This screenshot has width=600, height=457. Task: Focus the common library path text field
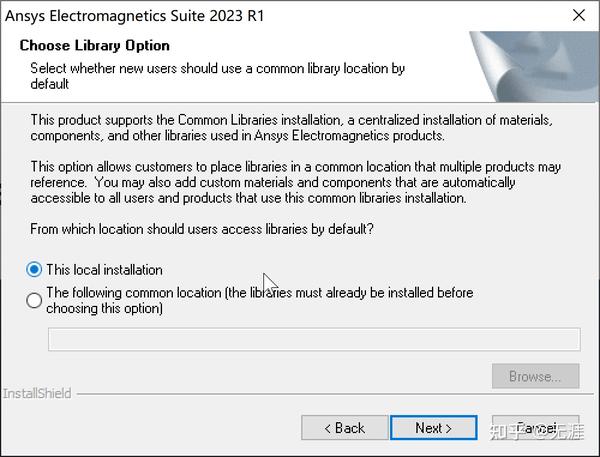pyautogui.click(x=314, y=339)
